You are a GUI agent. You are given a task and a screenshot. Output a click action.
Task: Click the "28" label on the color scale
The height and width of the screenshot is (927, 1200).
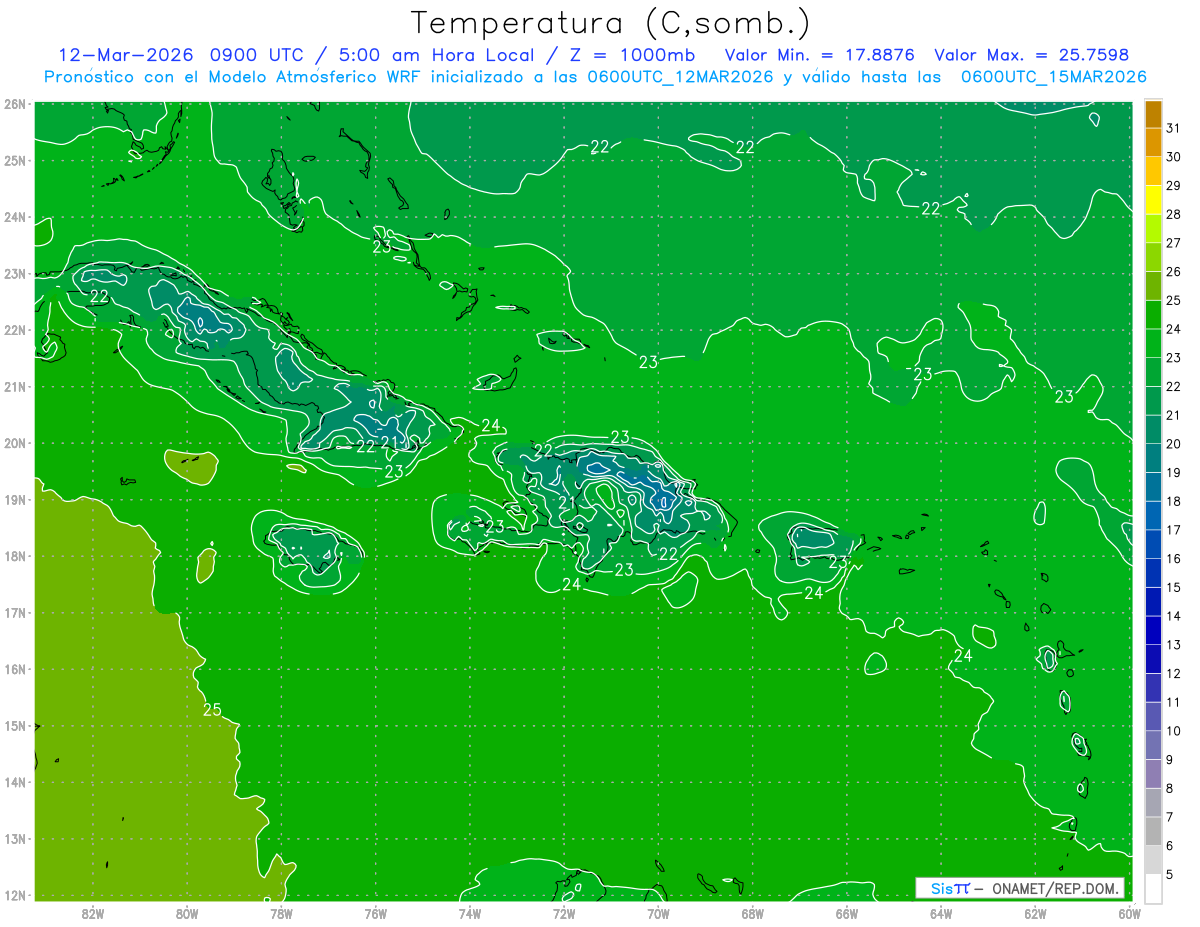1173,214
